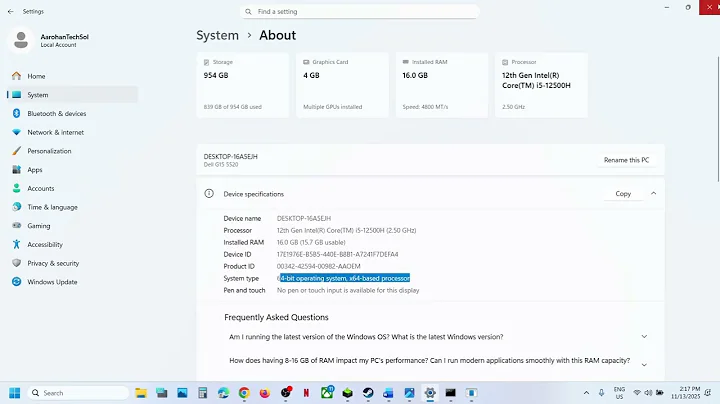Expand the latest Windows version question
This screenshot has height=404, width=720.
644,337
